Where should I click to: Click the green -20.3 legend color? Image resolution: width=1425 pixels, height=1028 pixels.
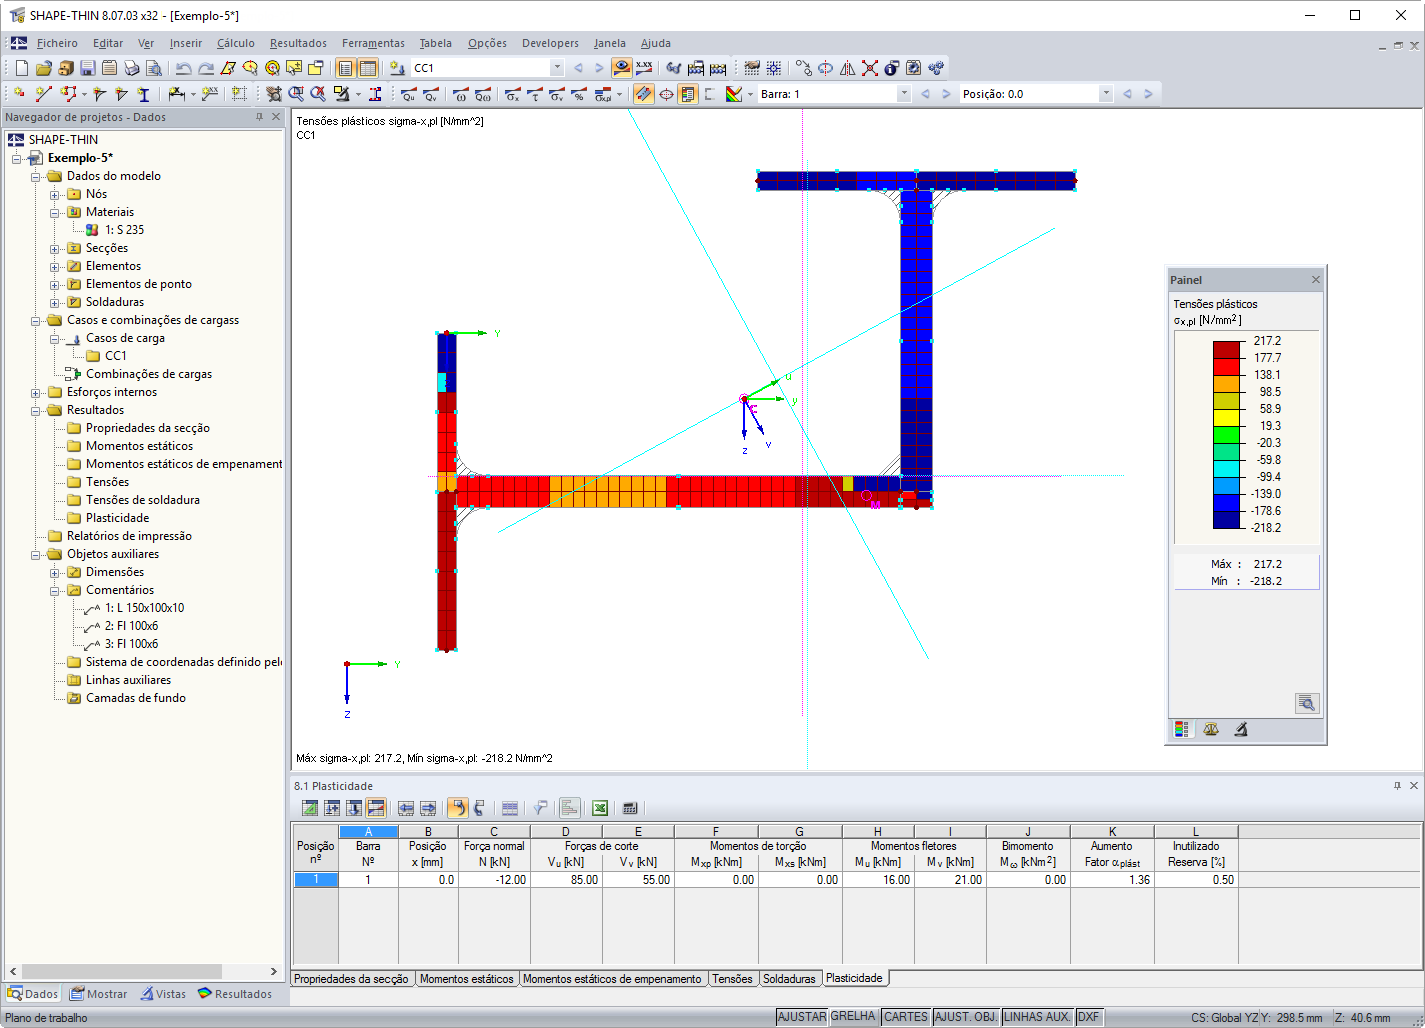(x=1226, y=434)
